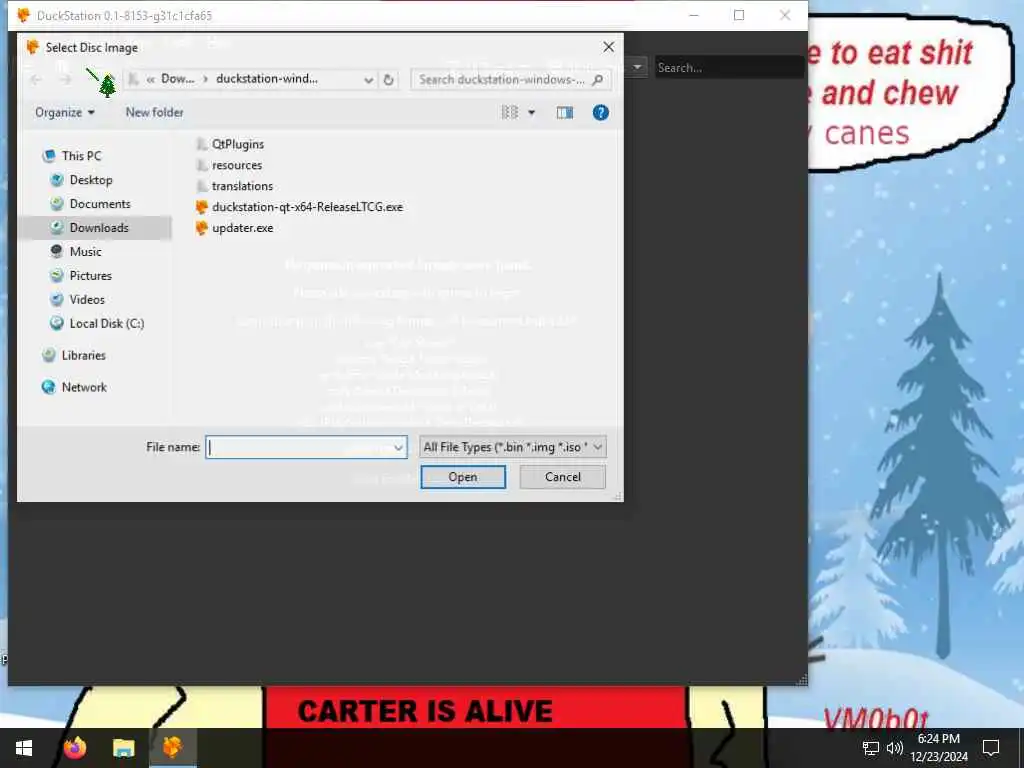Open File Explorer from the taskbar
This screenshot has width=1024, height=768.
123,748
